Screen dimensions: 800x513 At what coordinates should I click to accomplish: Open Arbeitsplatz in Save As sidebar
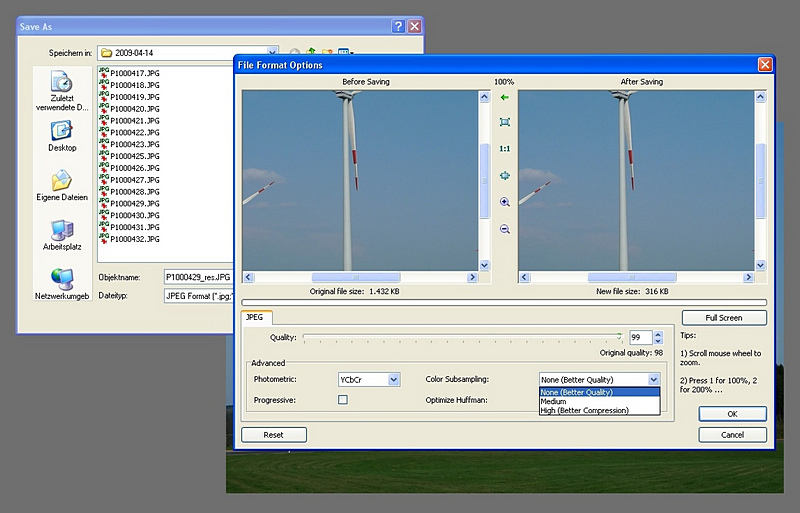[x=62, y=235]
